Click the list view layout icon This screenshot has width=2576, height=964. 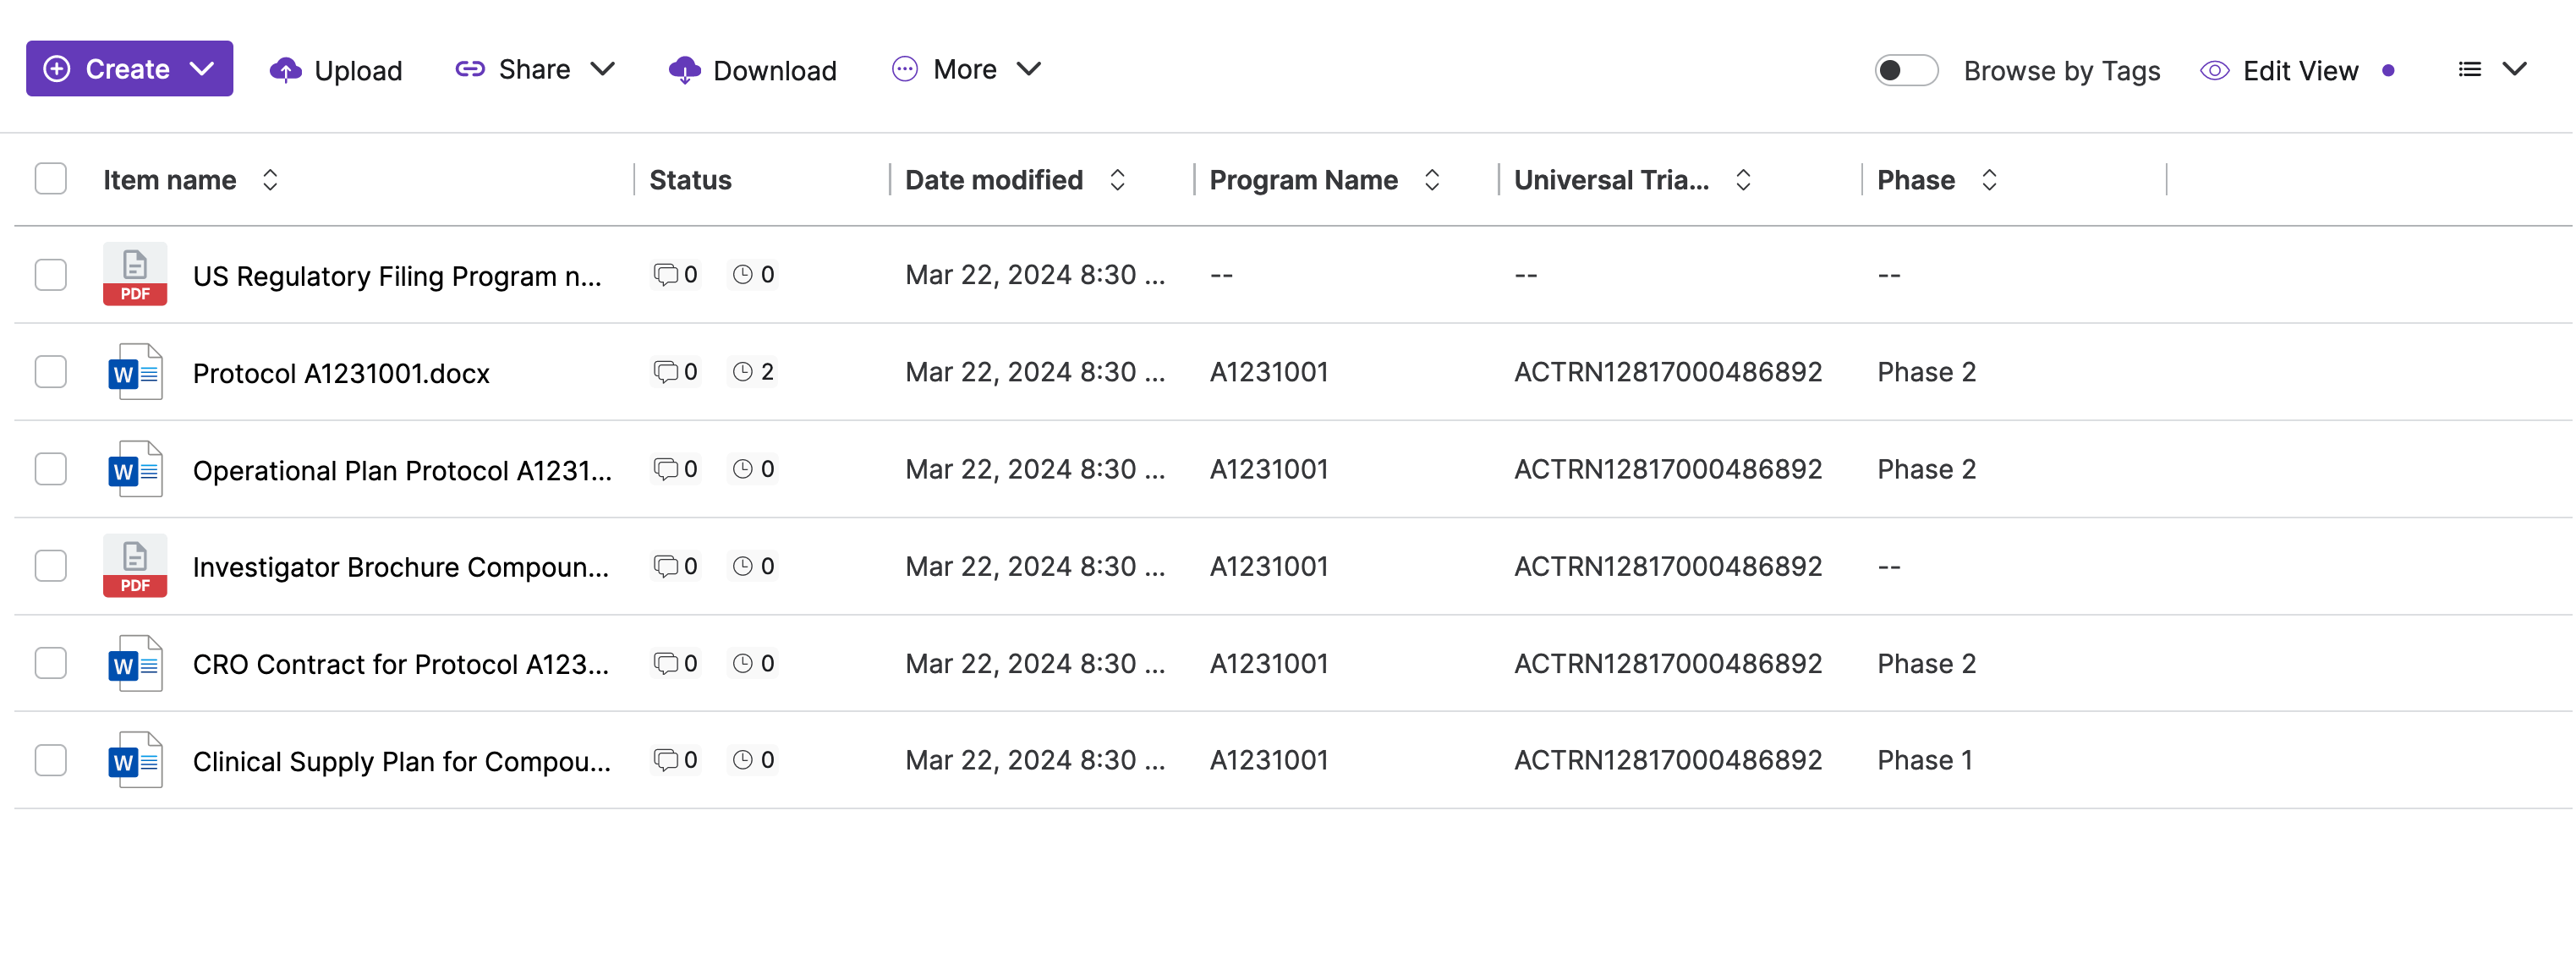click(x=2469, y=70)
